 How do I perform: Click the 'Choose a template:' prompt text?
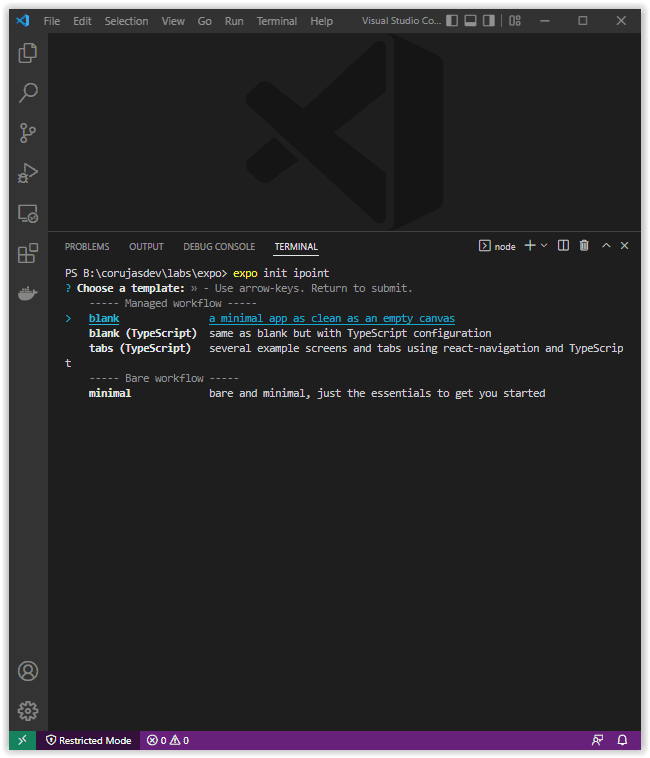[130, 288]
